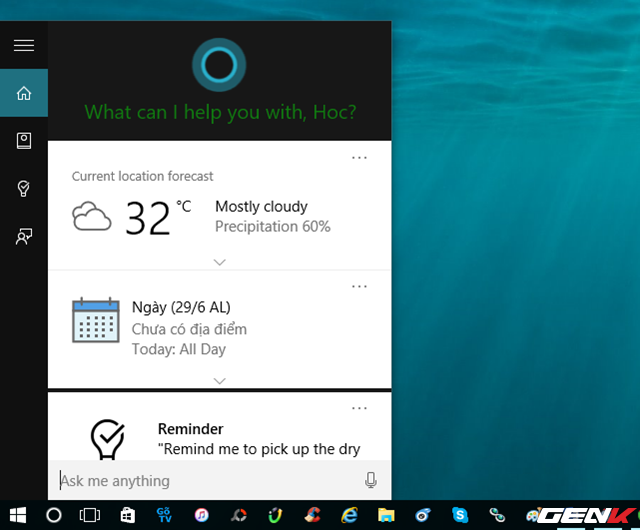Open the linked-gears taskbar app
This screenshot has width=640, height=530.
497,515
